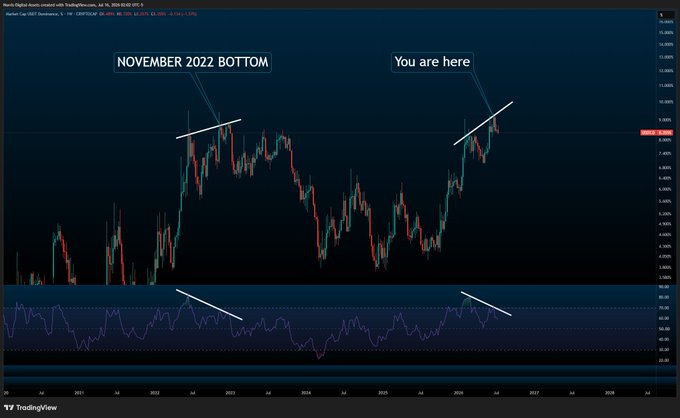This screenshot has width=680, height=418.
Task: Select the You are here callout label
Action: point(432,62)
